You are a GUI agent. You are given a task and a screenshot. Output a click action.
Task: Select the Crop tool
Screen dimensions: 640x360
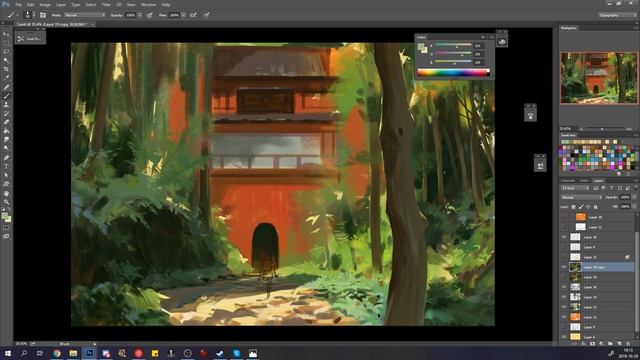click(x=6, y=69)
